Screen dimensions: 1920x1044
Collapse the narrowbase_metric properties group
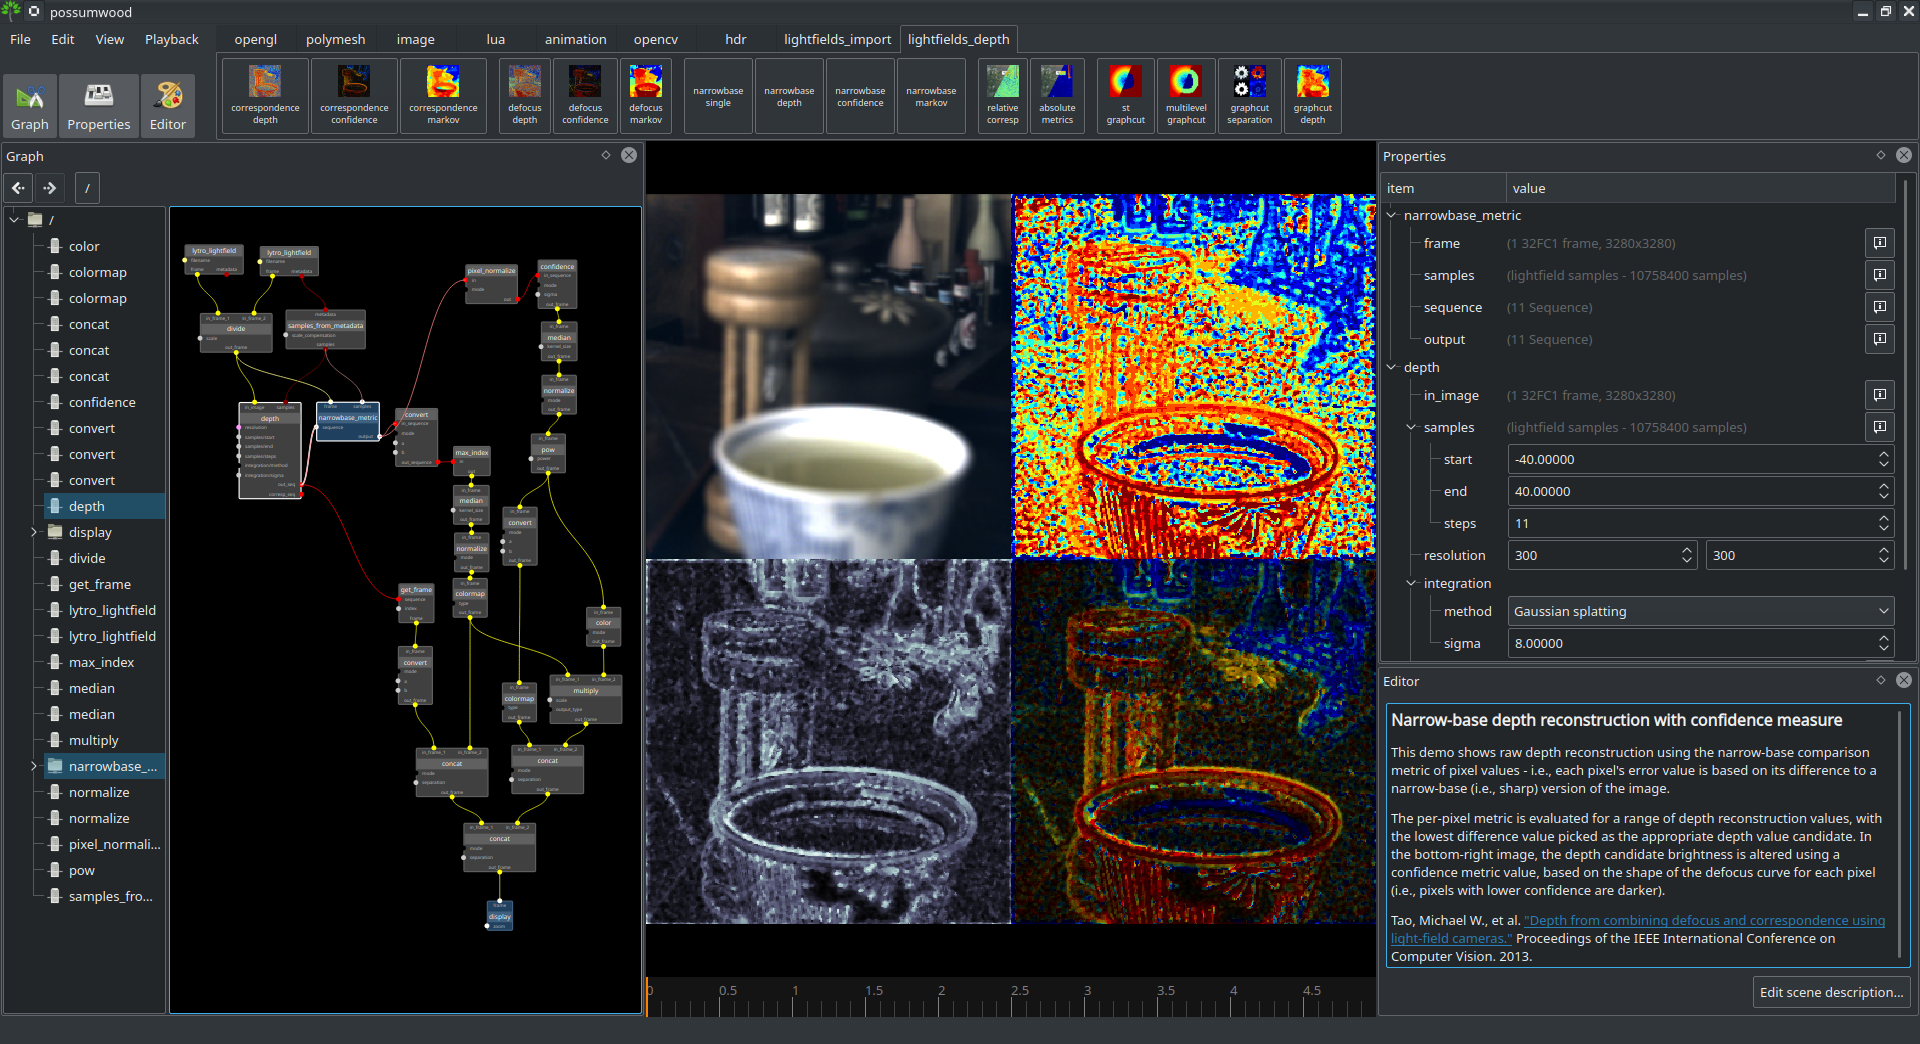pos(1391,215)
